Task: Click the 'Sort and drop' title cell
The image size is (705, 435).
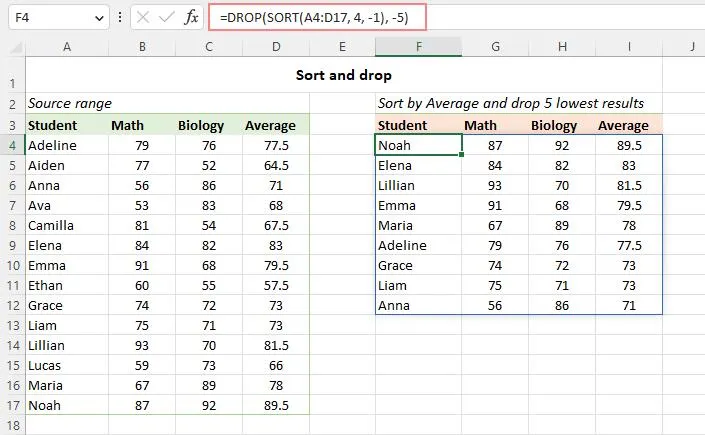Action: click(x=344, y=75)
